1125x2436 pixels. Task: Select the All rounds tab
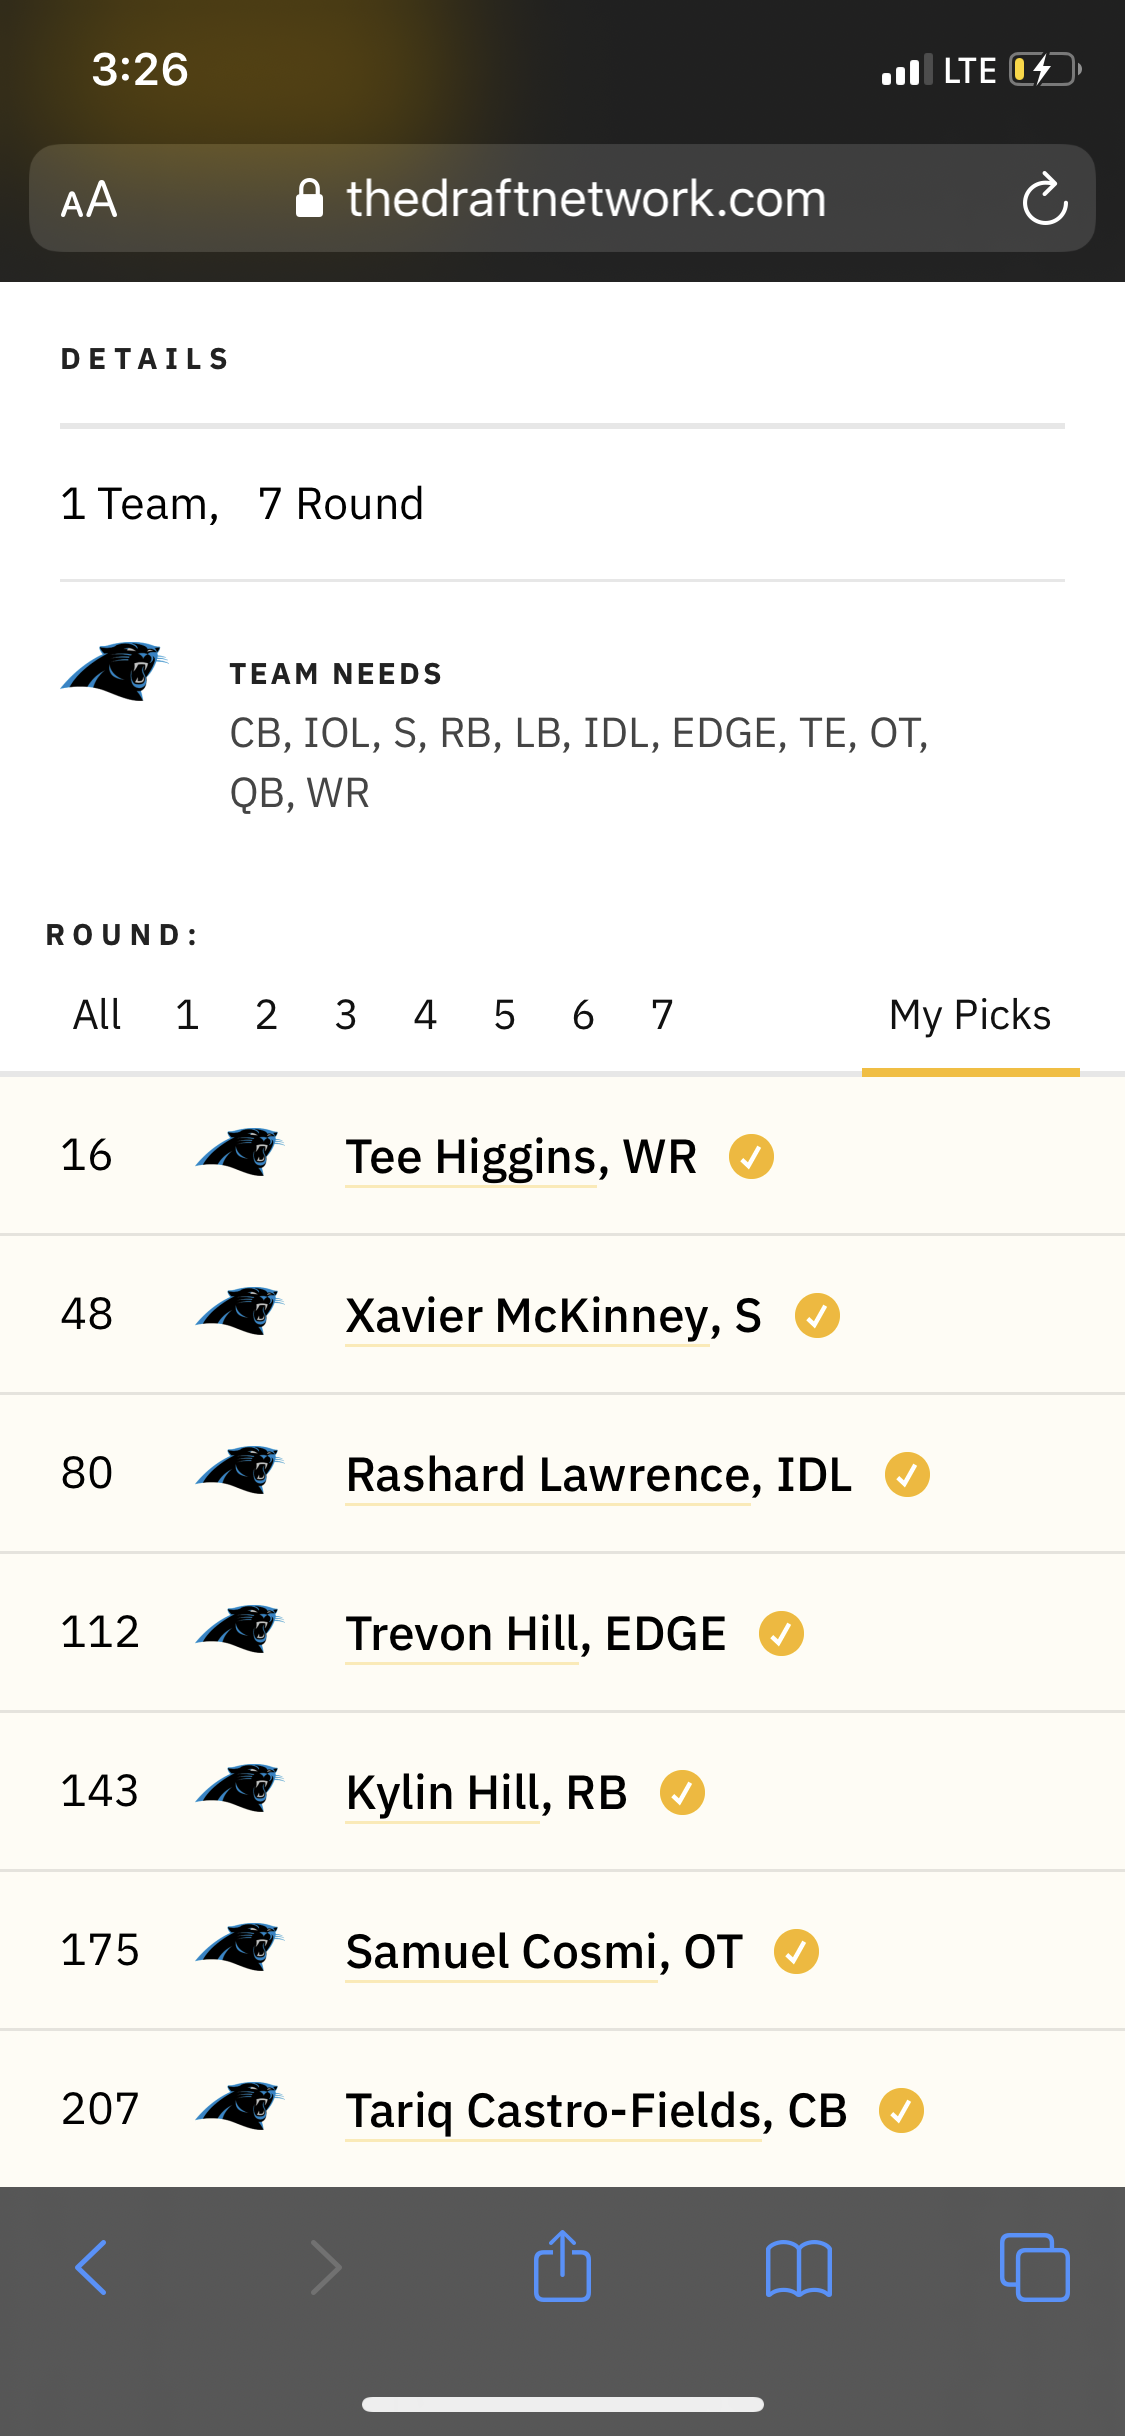tap(97, 1015)
